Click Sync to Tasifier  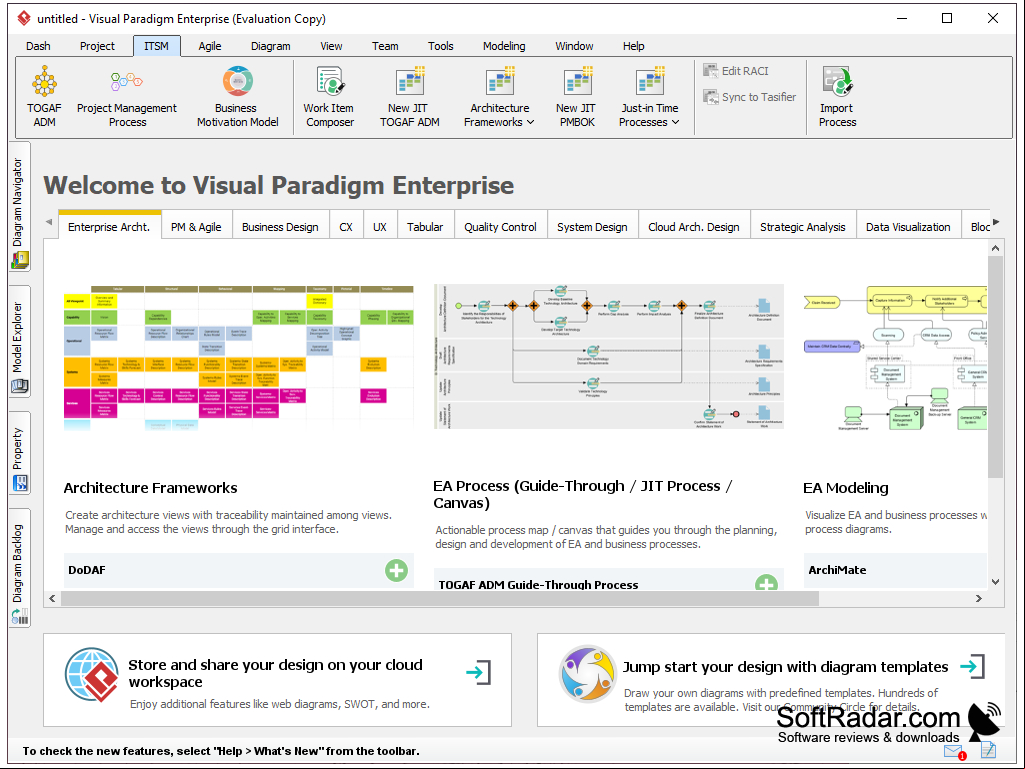coord(749,97)
